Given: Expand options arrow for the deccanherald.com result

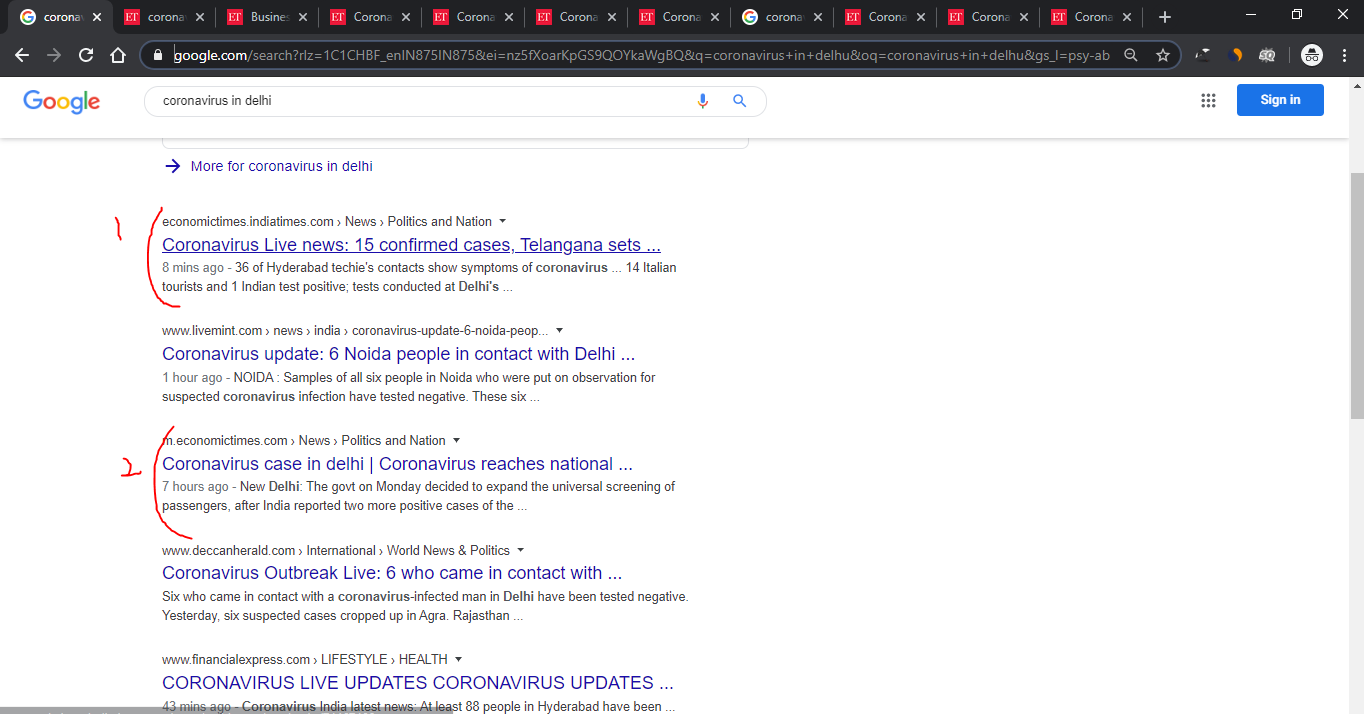Looking at the screenshot, I should pyautogui.click(x=521, y=551).
